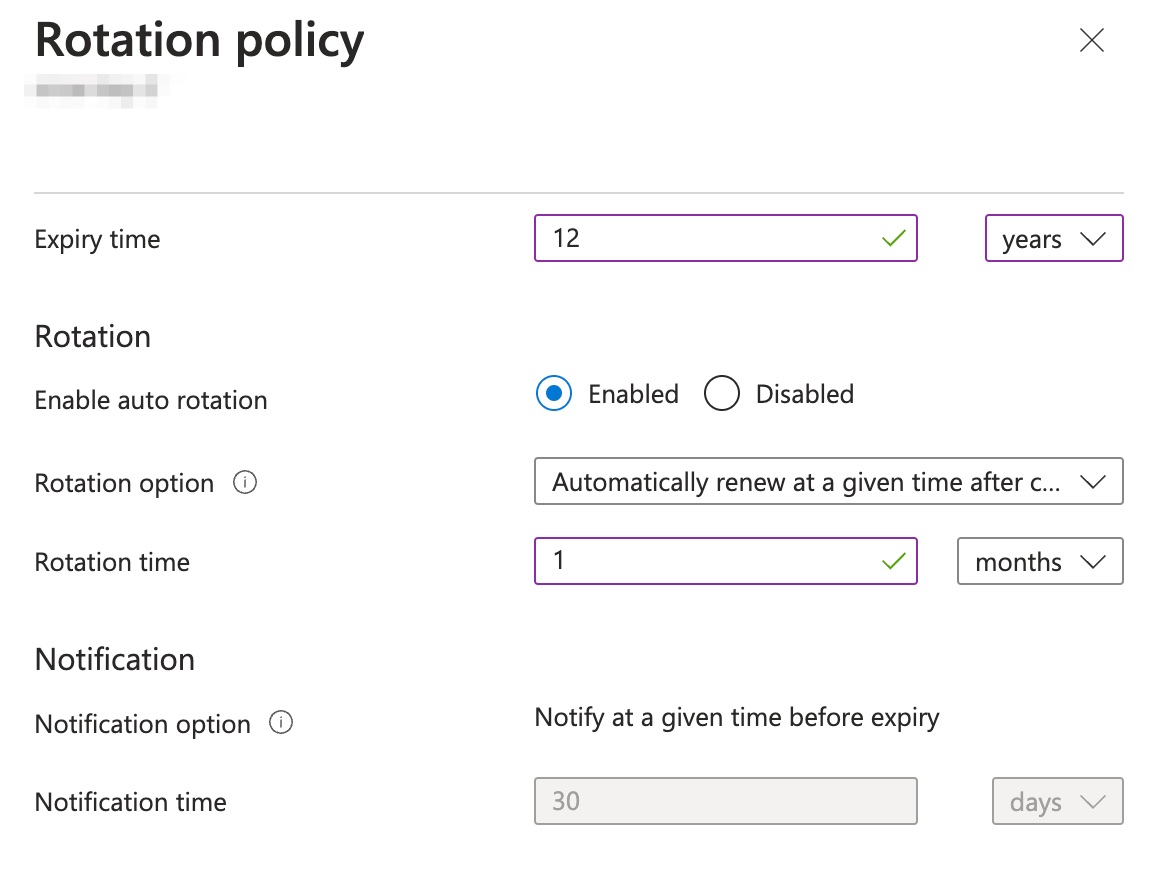This screenshot has height=870, width=1150.
Task: Select the Enabled radio button
Action: point(553,393)
